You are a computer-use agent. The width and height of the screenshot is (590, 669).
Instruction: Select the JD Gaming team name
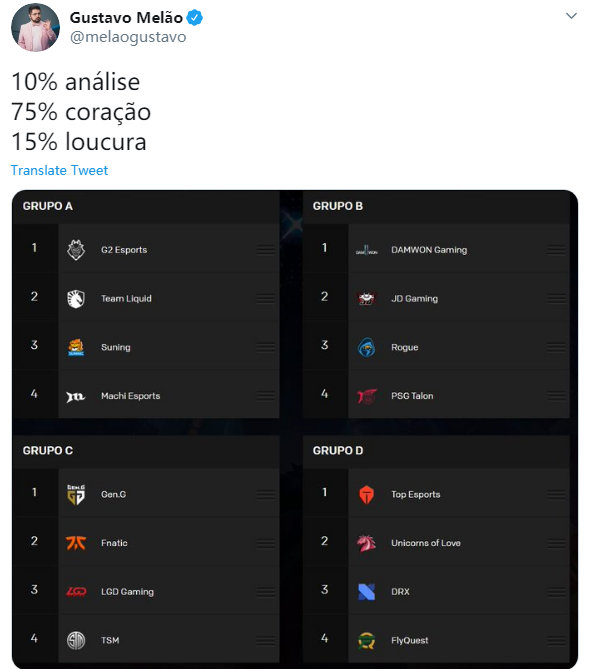pos(415,299)
